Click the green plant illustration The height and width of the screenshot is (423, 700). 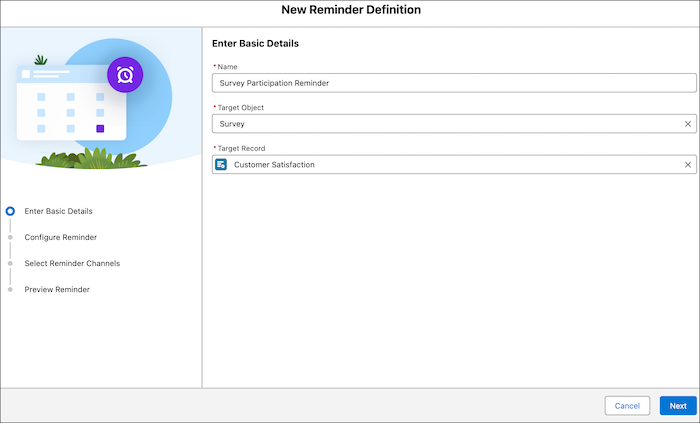point(90,157)
